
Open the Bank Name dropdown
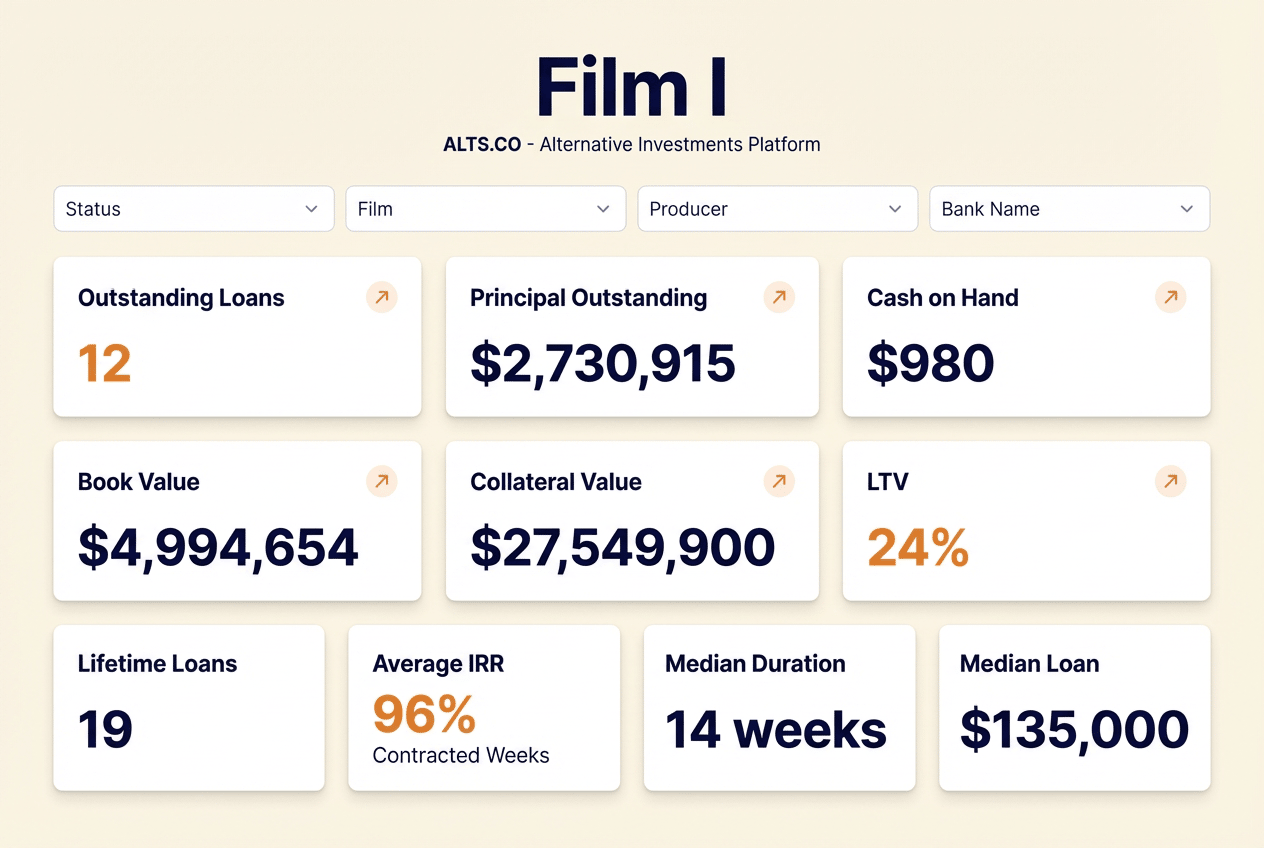coord(1070,209)
